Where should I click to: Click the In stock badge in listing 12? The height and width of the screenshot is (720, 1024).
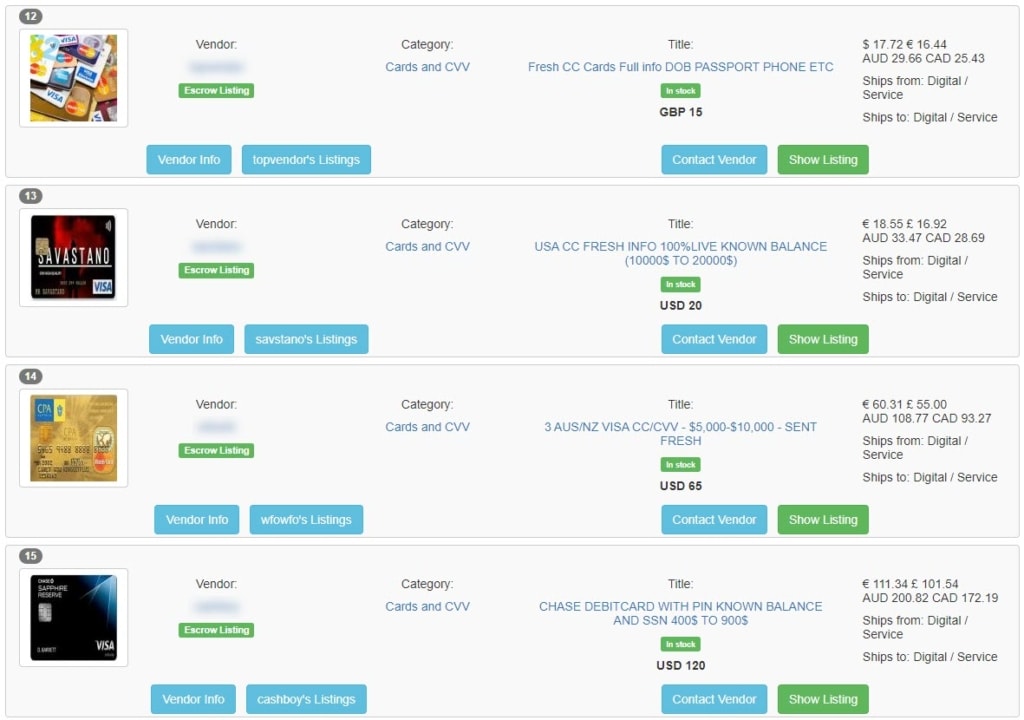[680, 91]
